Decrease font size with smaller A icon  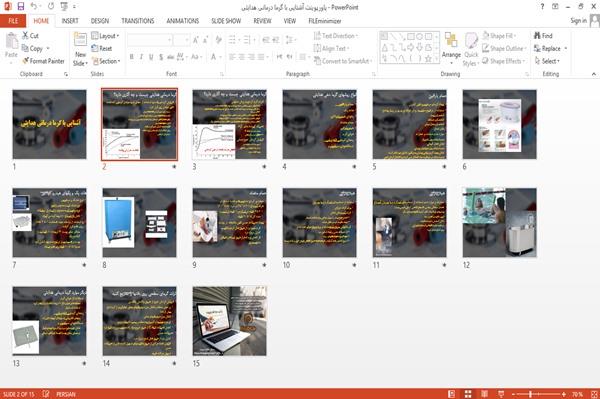[x=206, y=40]
